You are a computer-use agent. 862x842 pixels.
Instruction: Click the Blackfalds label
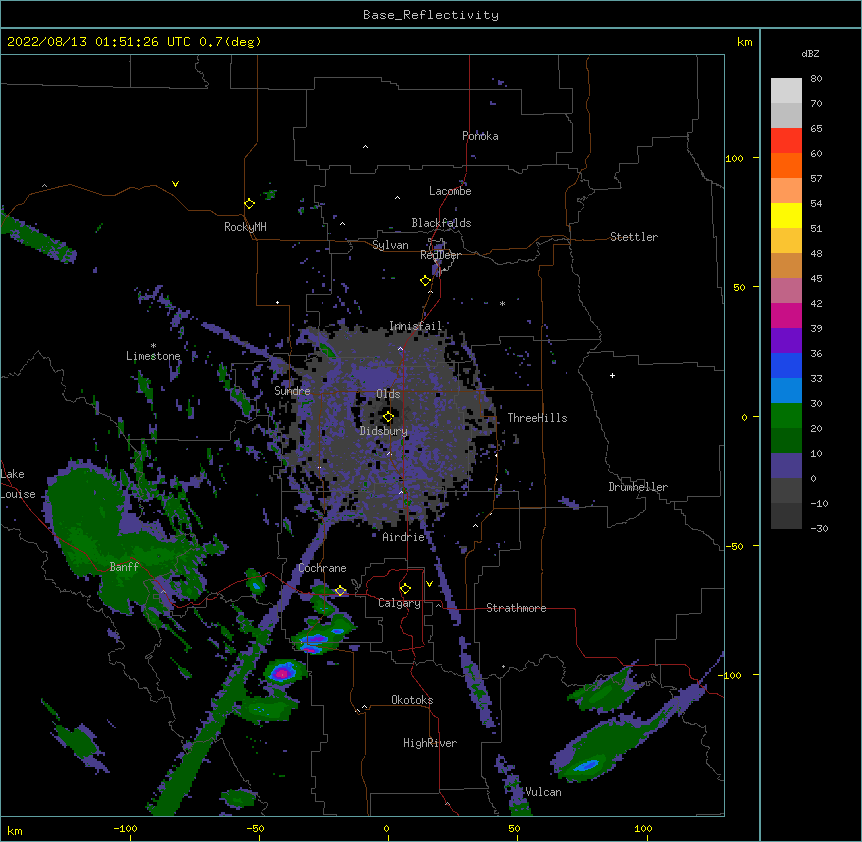tap(441, 223)
